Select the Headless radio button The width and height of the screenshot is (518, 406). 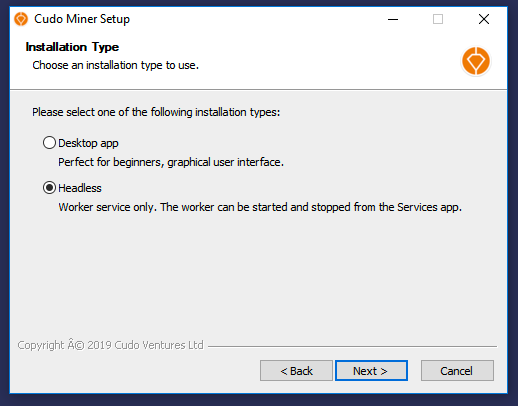coord(49,188)
